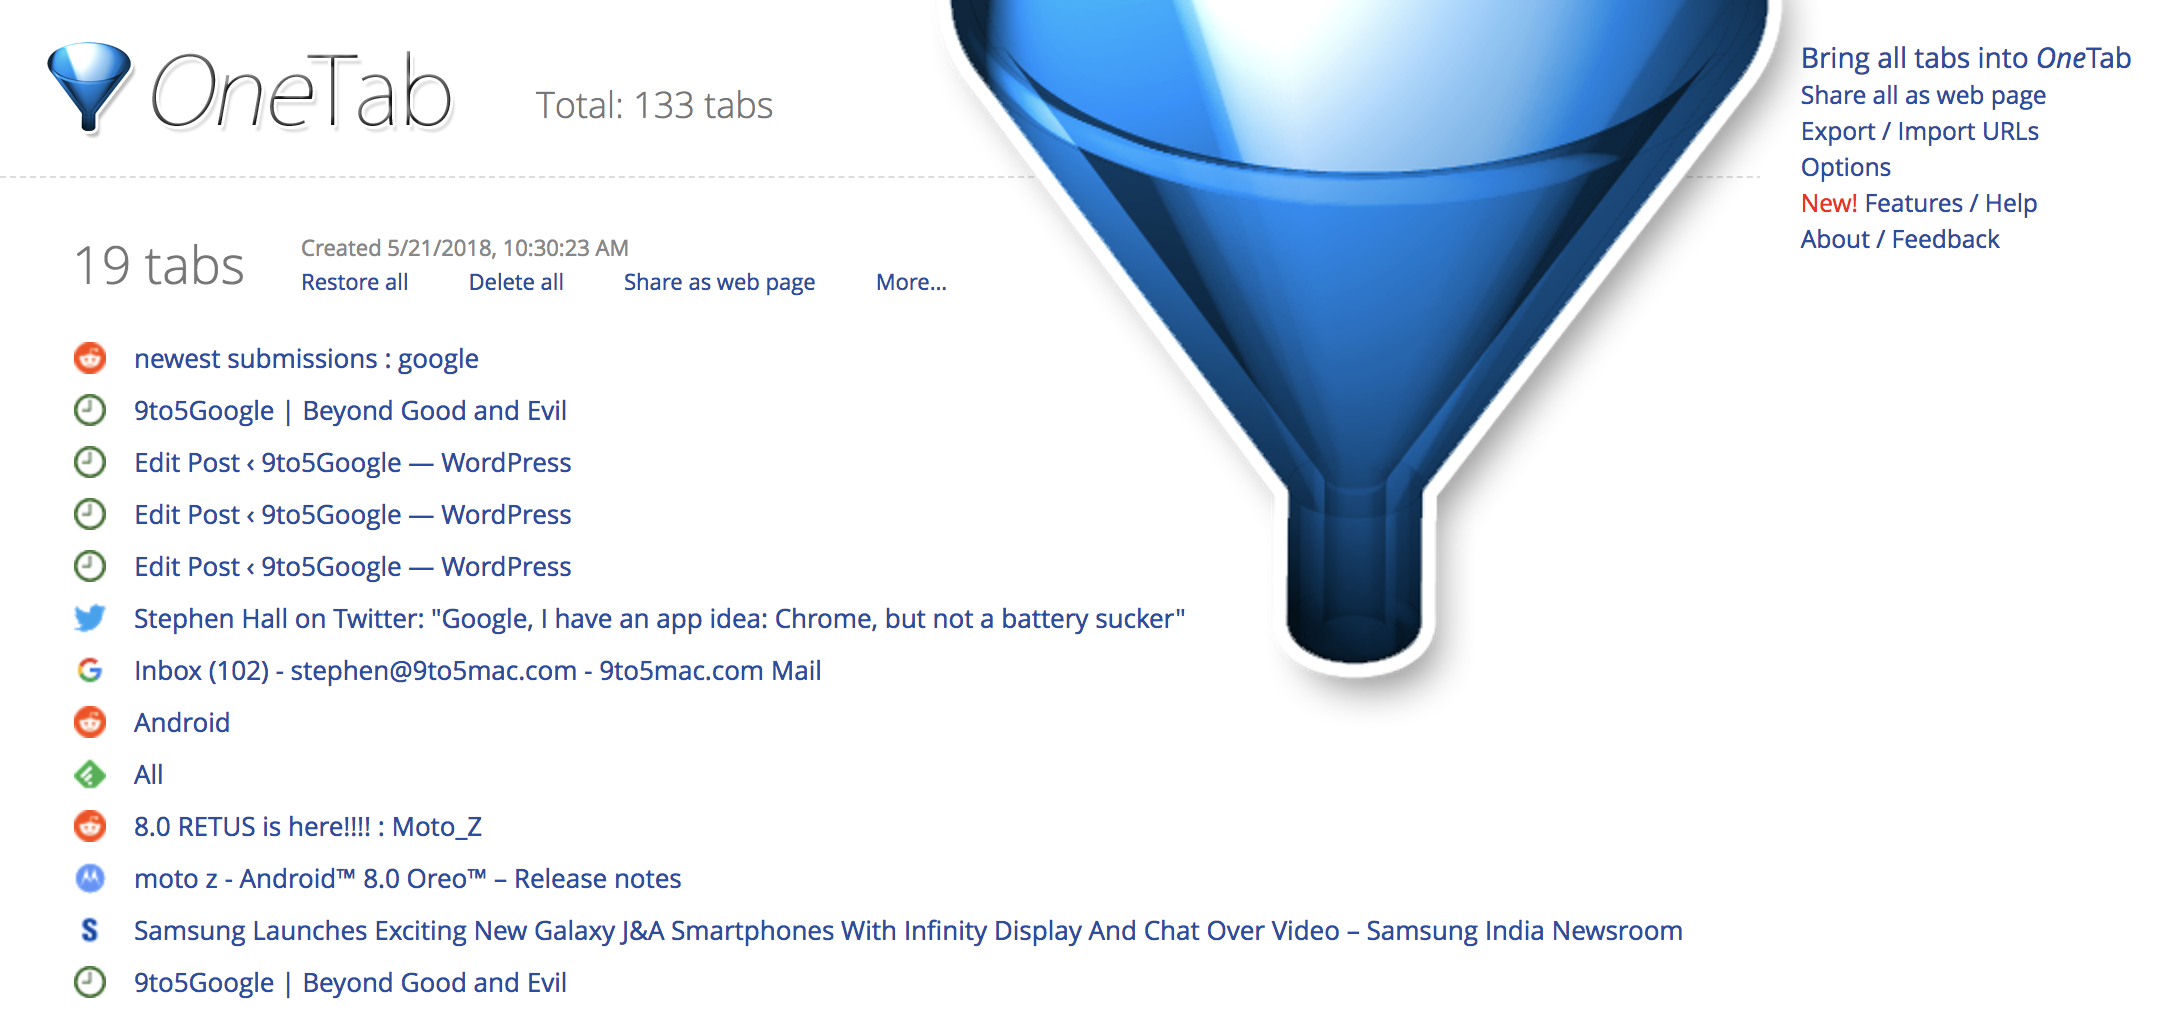Click Samsung S icon beside Galaxy J&A article
Screen dimensions: 2176x1014
pos(90,930)
